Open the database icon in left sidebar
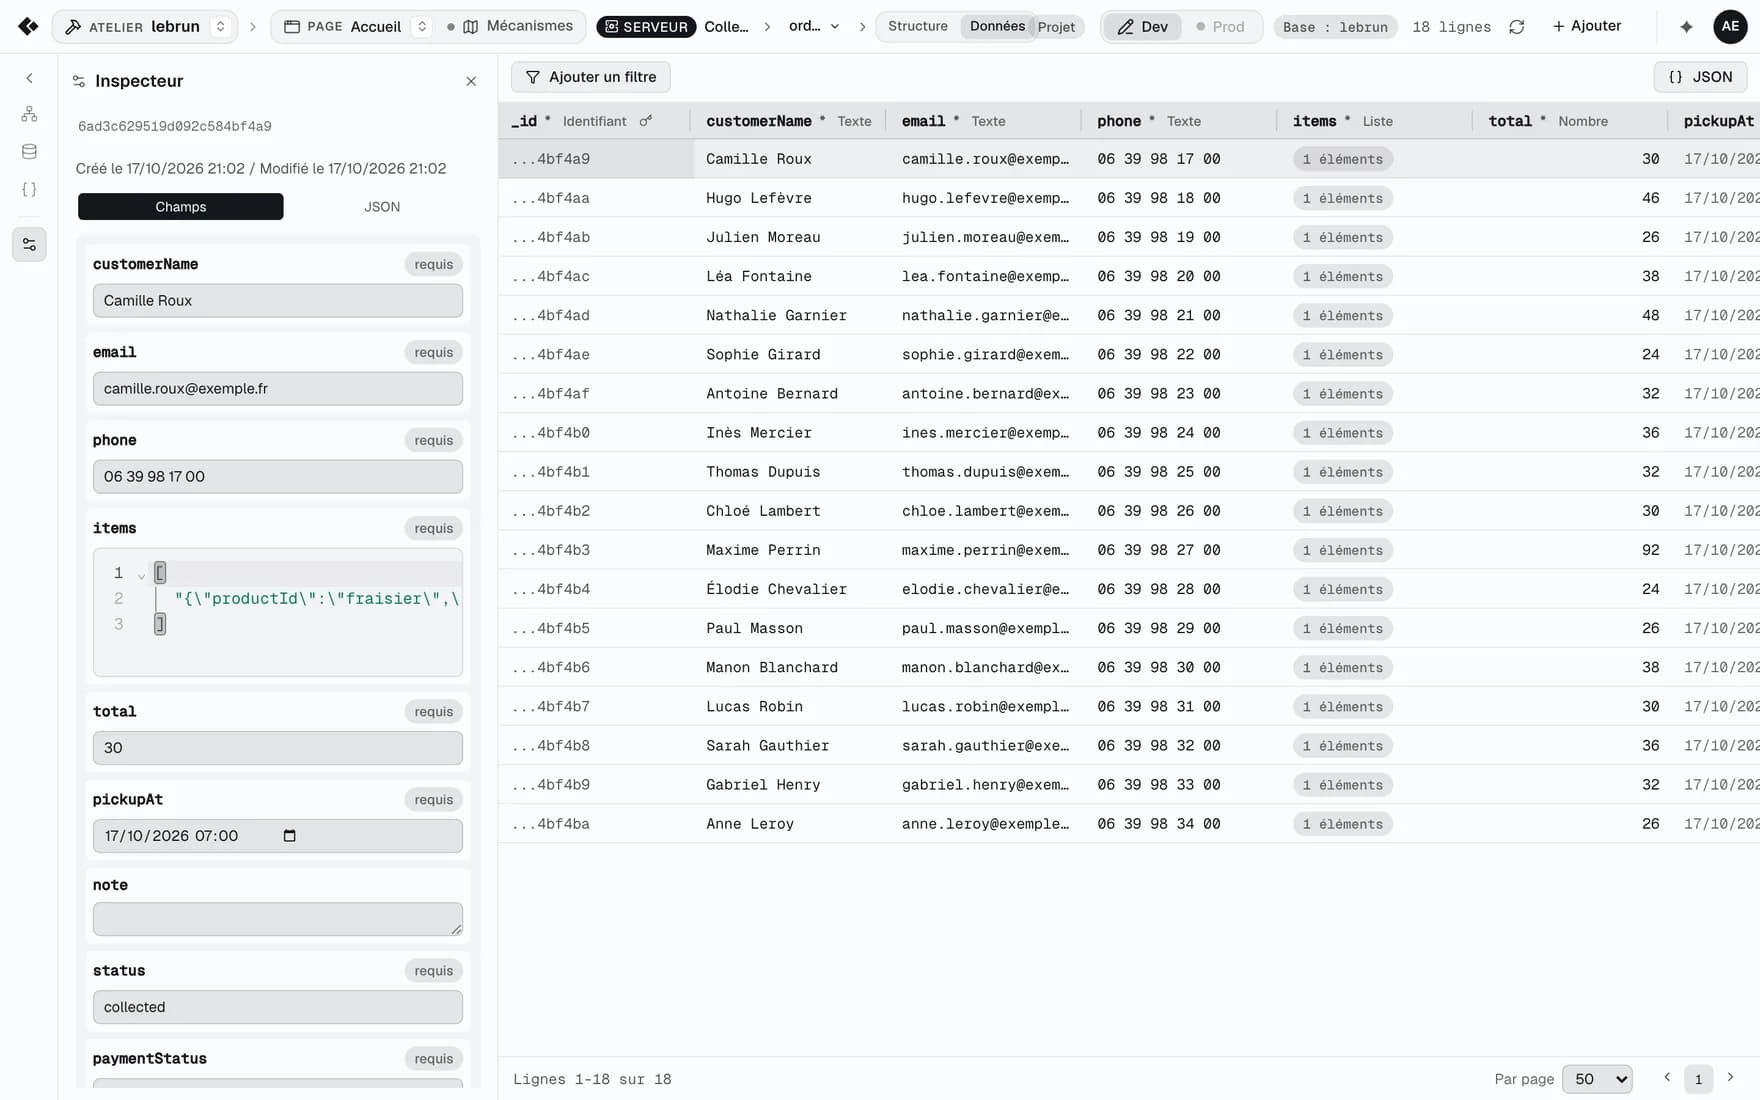 [x=29, y=152]
